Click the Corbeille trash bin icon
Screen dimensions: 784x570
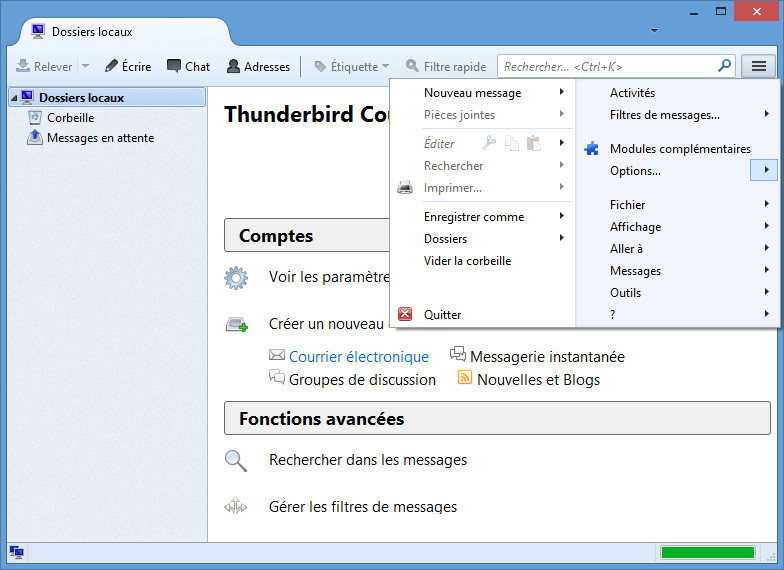(34, 118)
